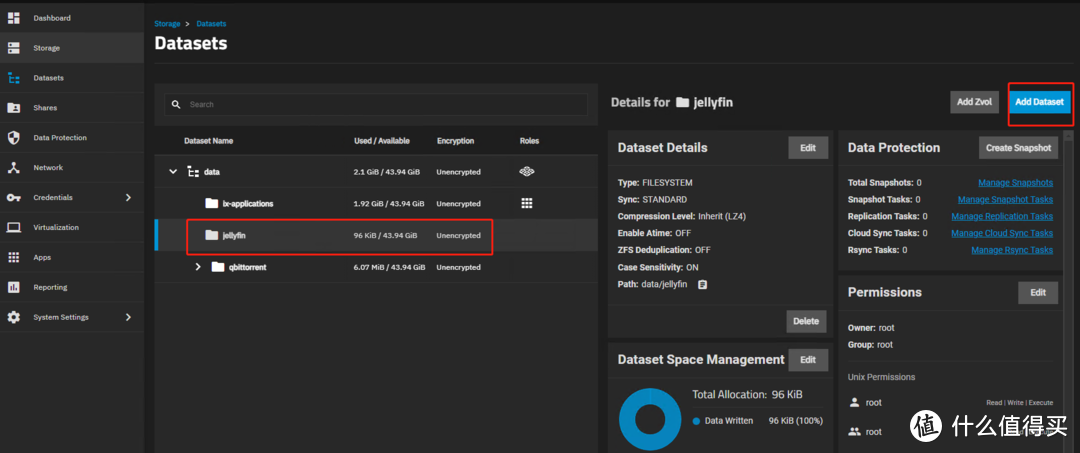This screenshot has width=1080, height=453.
Task: Open the Virtualization menu item
Action: pyautogui.click(x=56, y=228)
